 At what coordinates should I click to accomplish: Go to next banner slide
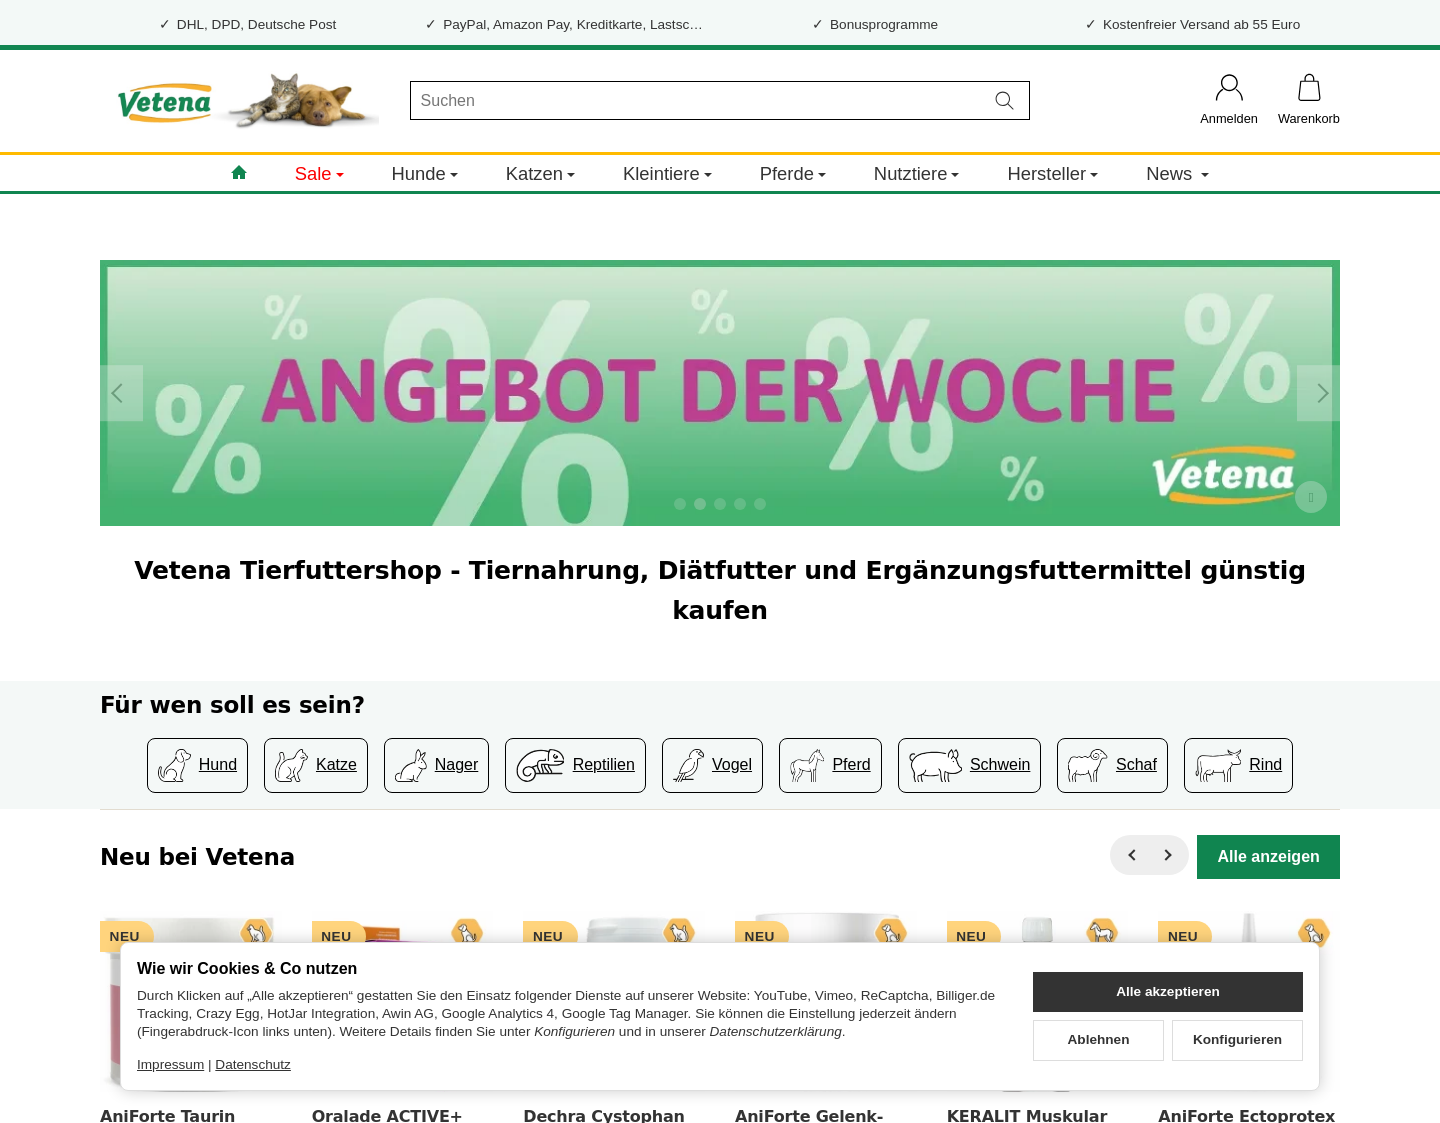click(1318, 393)
